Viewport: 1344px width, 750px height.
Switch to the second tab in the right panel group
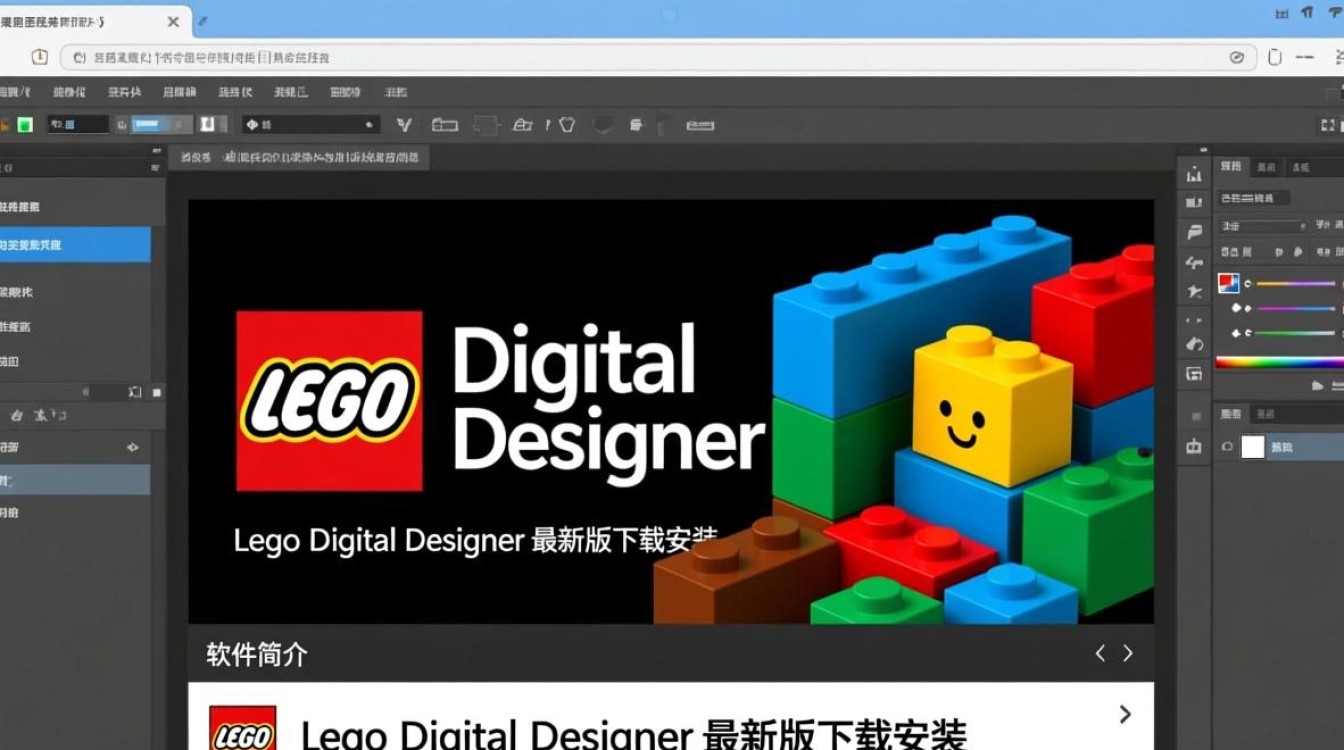[x=1266, y=167]
